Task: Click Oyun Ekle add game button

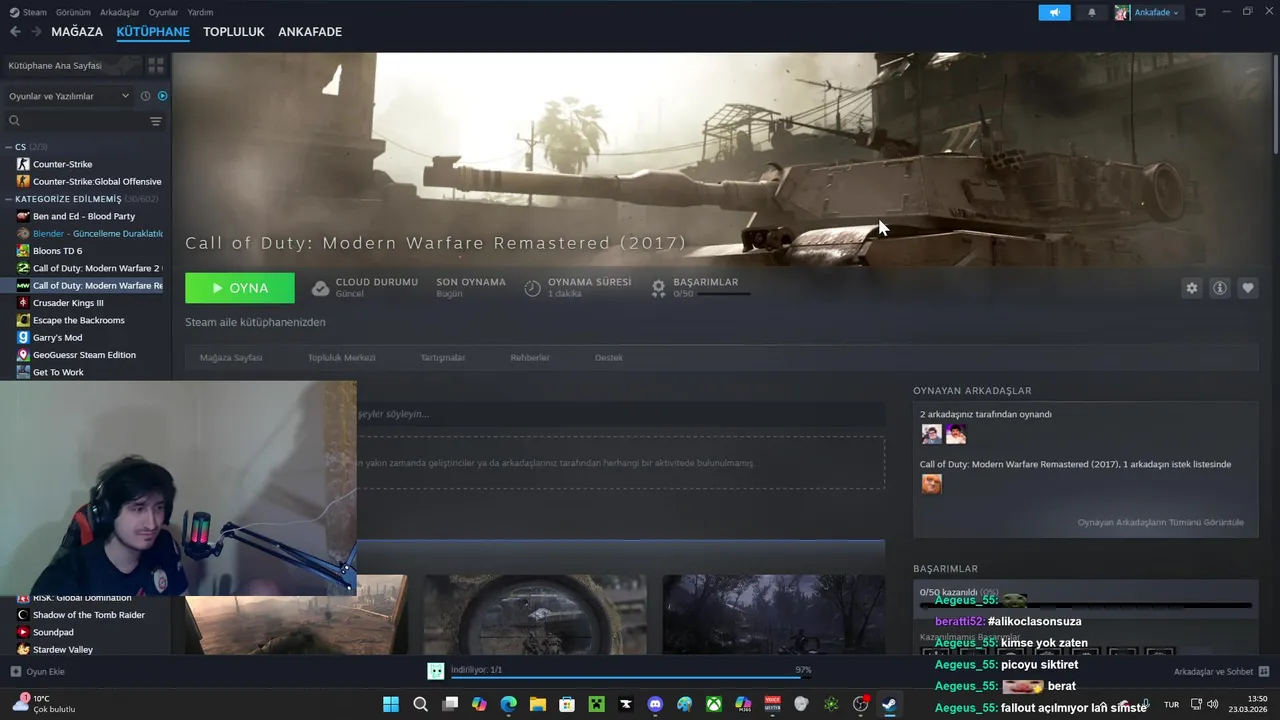Action: point(37,671)
